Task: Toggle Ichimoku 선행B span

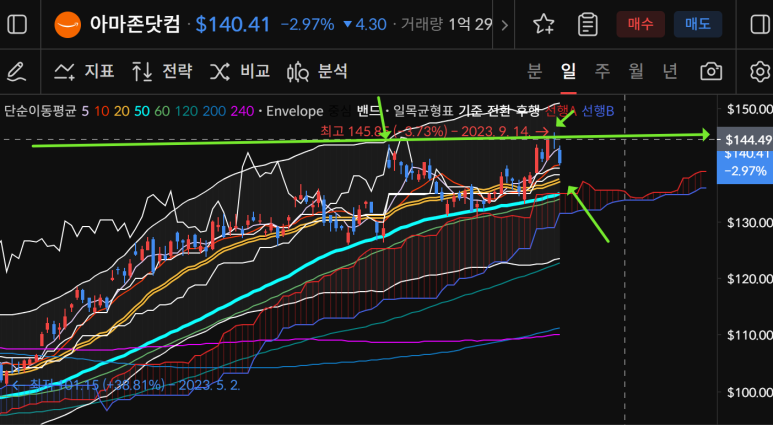Action: tap(598, 111)
